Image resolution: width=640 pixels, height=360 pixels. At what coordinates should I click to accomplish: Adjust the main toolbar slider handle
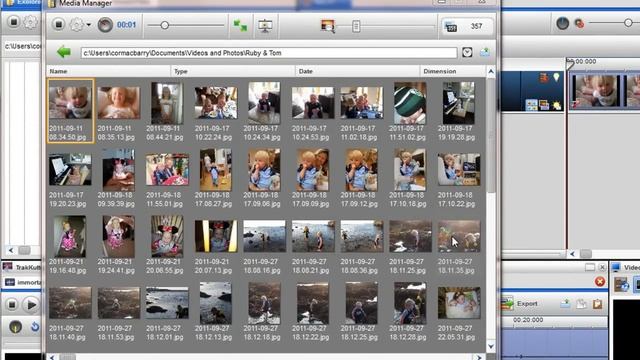pyautogui.click(x=629, y=23)
